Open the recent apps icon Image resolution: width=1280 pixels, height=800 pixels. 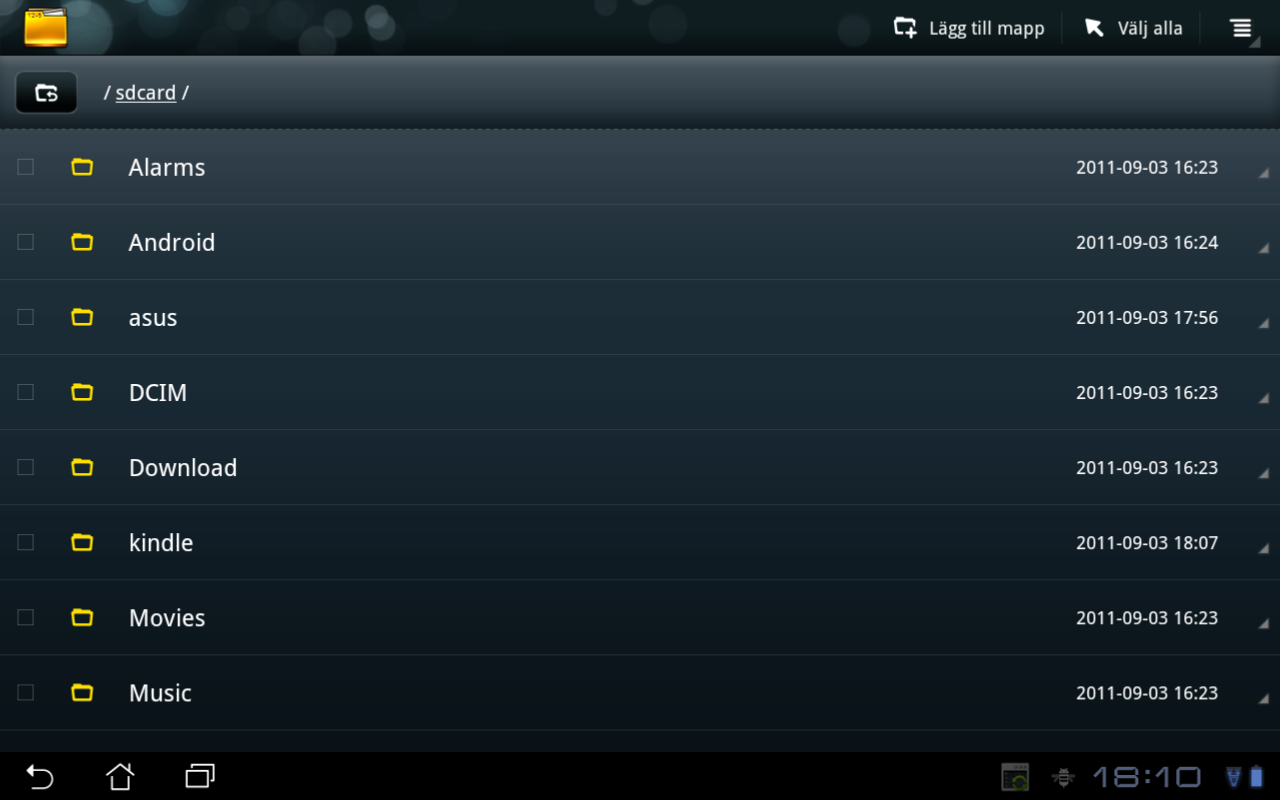tap(200, 776)
